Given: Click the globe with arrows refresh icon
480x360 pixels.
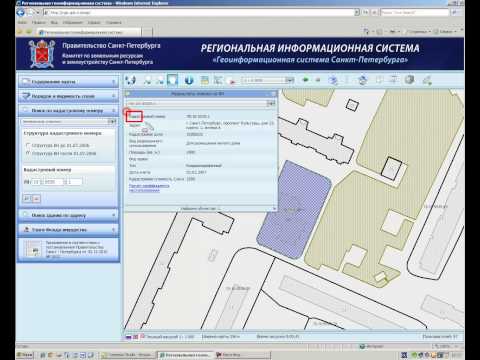Looking at the screenshot, I should [x=363, y=80].
